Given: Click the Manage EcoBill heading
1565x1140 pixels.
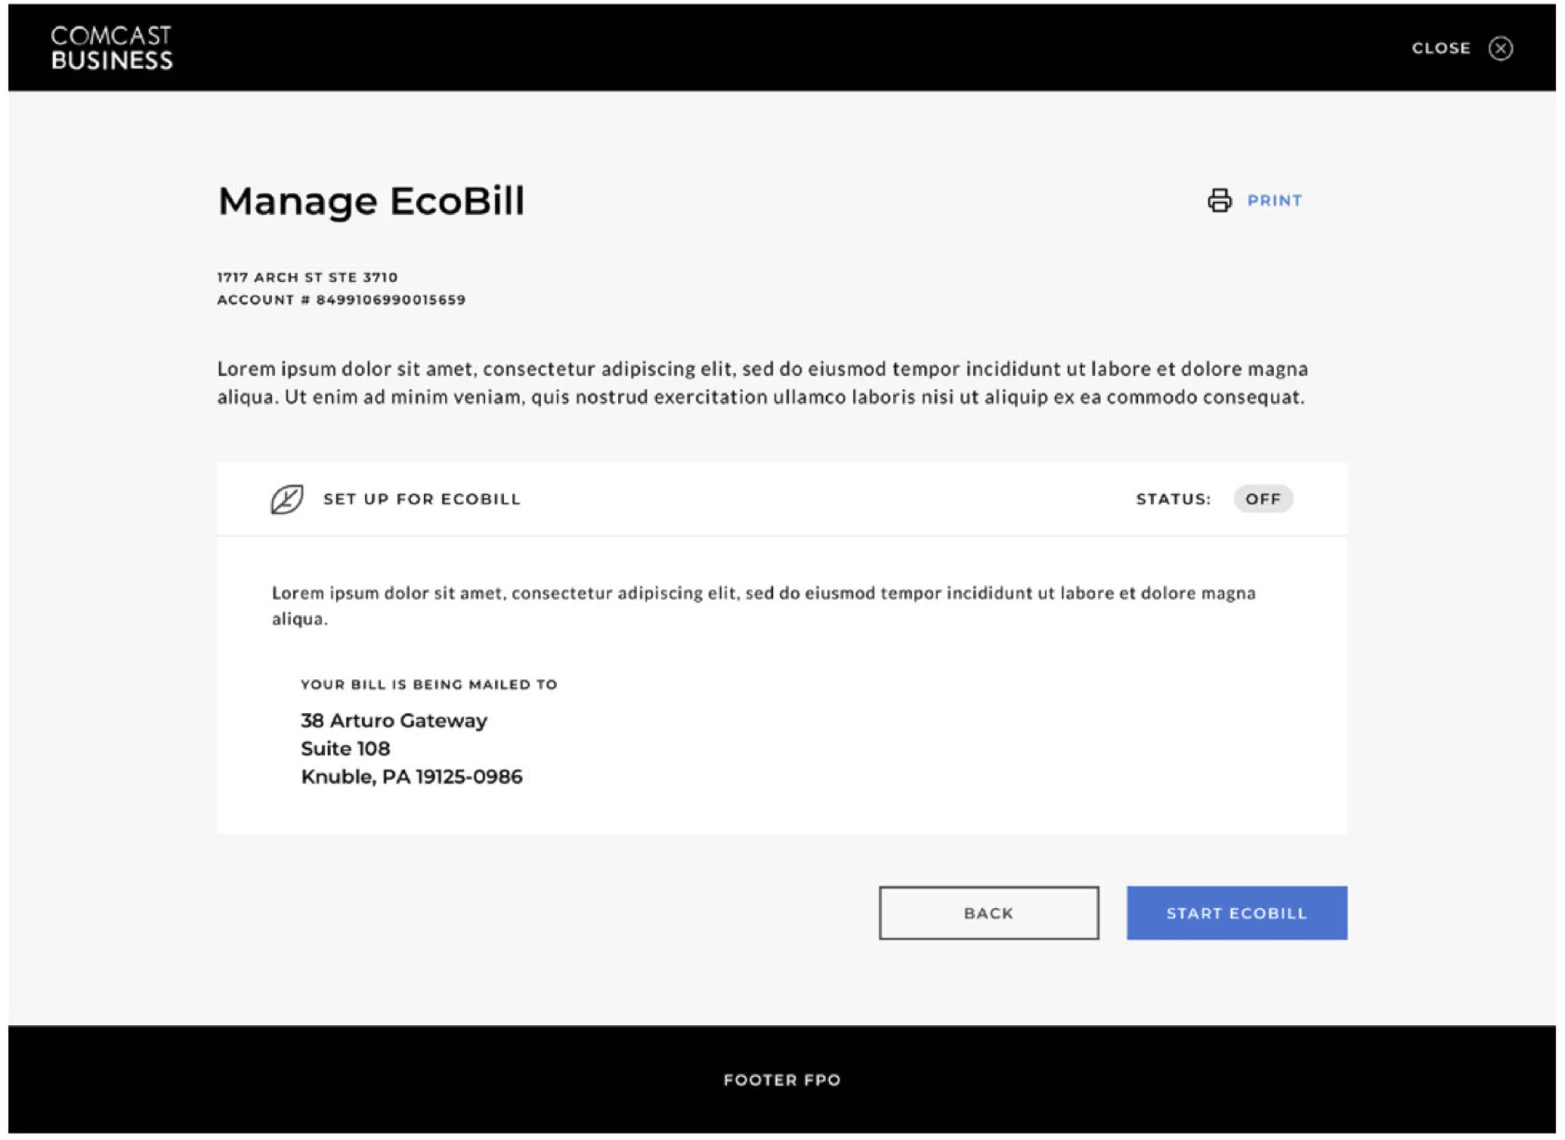Looking at the screenshot, I should point(371,201).
